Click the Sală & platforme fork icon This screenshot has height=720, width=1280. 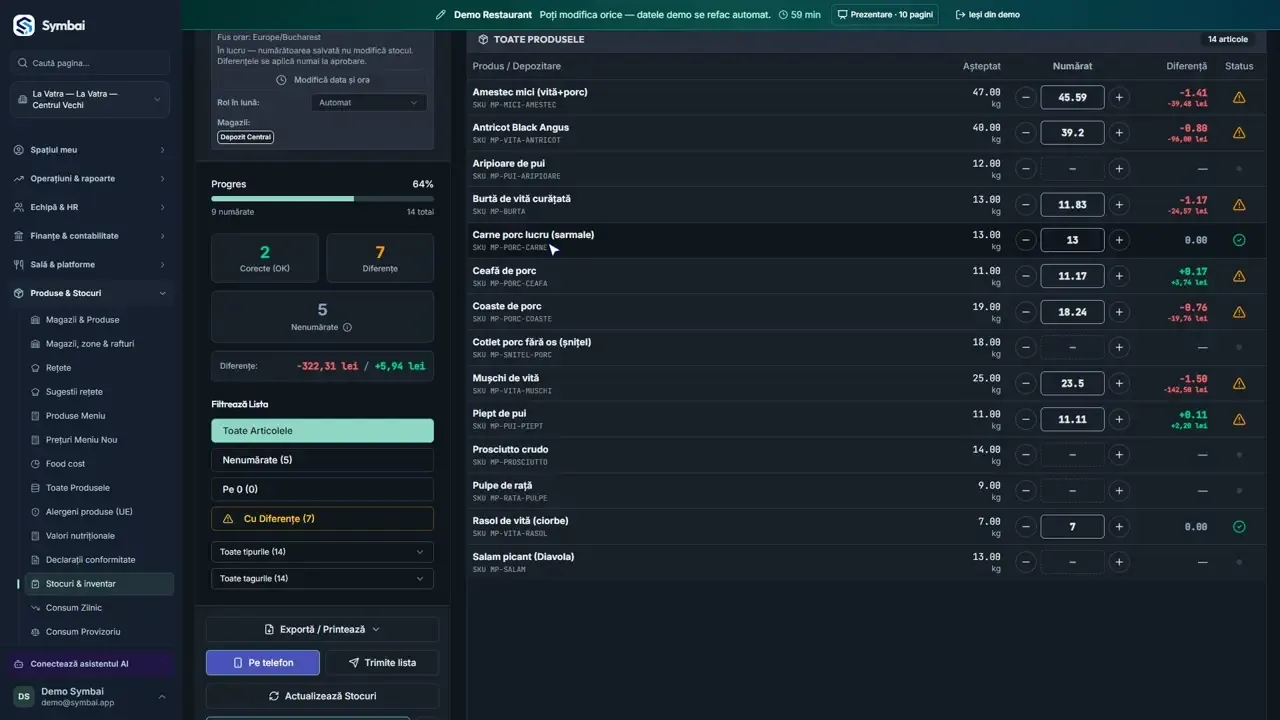coord(20,265)
